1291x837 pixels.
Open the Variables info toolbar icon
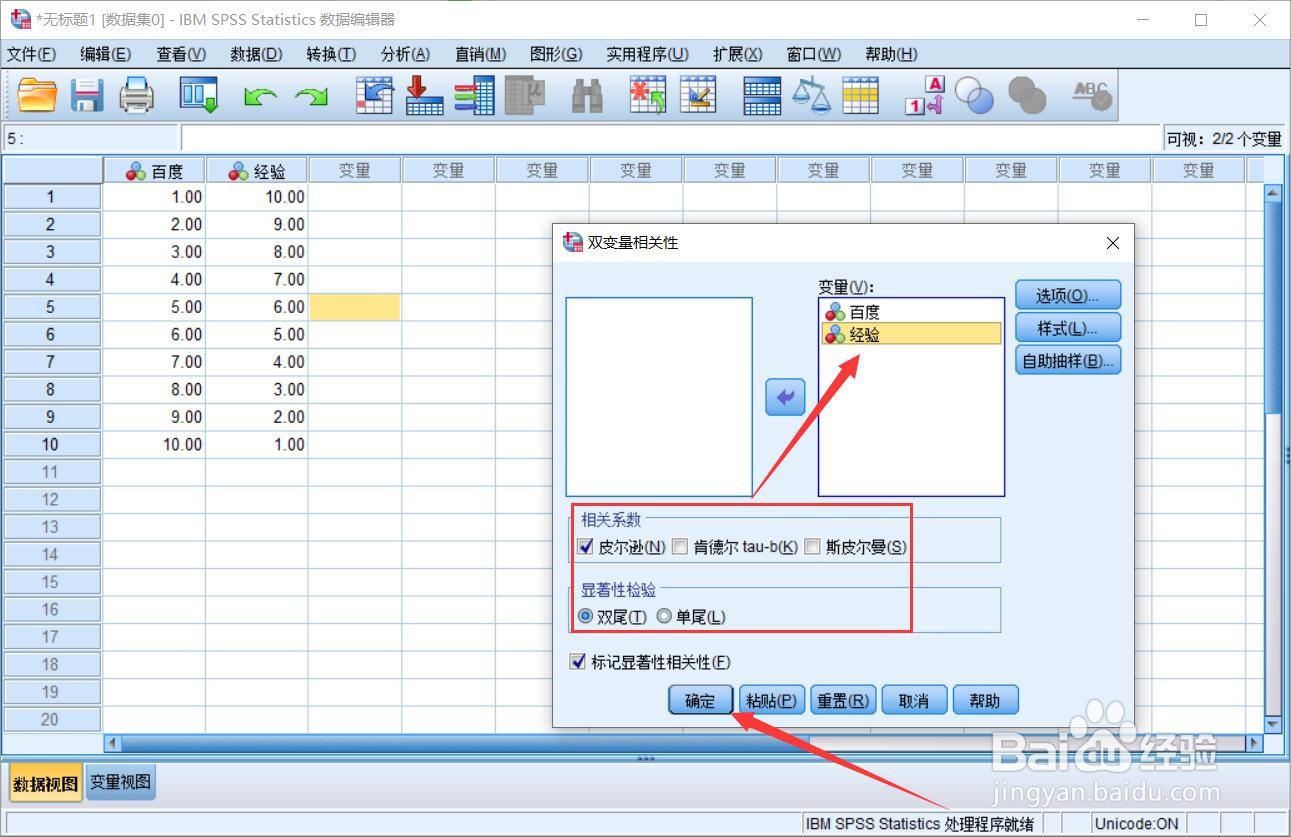pyautogui.click(x=475, y=96)
